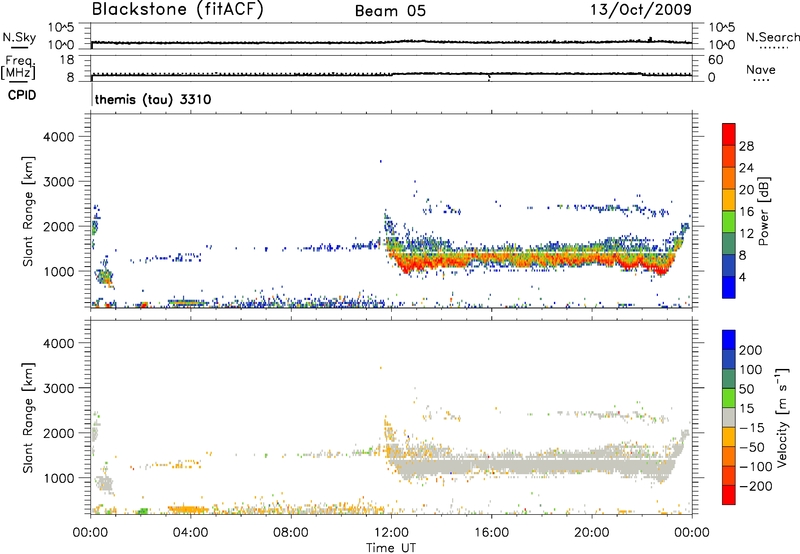Click the "3000" range tick of power panel
Viewport: 800px width, 554px height.
pos(59,182)
